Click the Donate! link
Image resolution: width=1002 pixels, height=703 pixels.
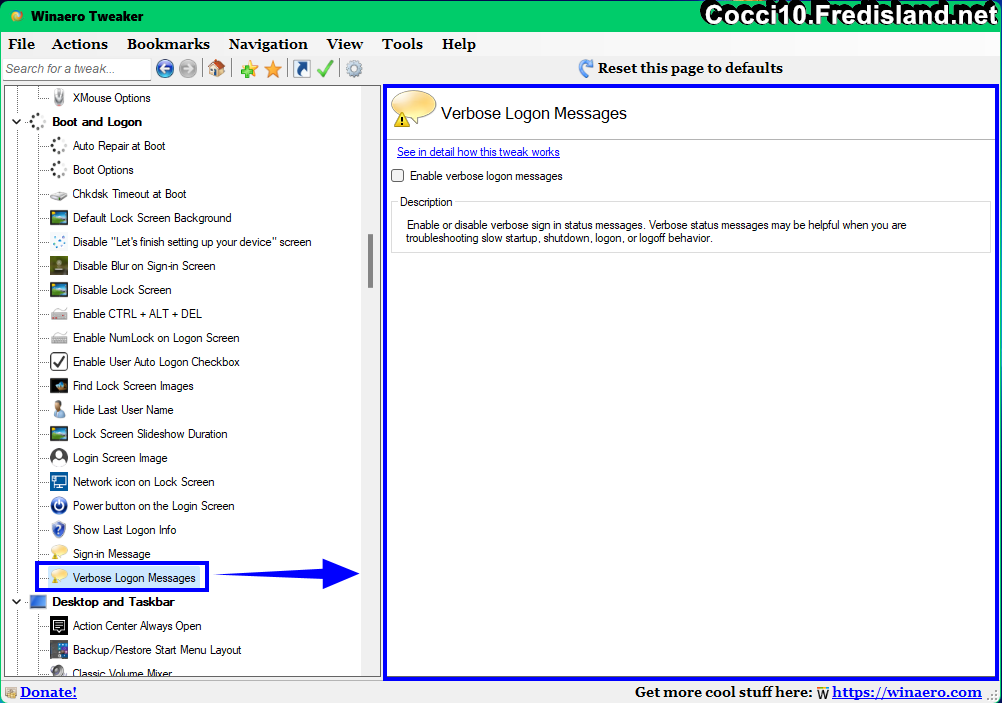[x=49, y=692]
